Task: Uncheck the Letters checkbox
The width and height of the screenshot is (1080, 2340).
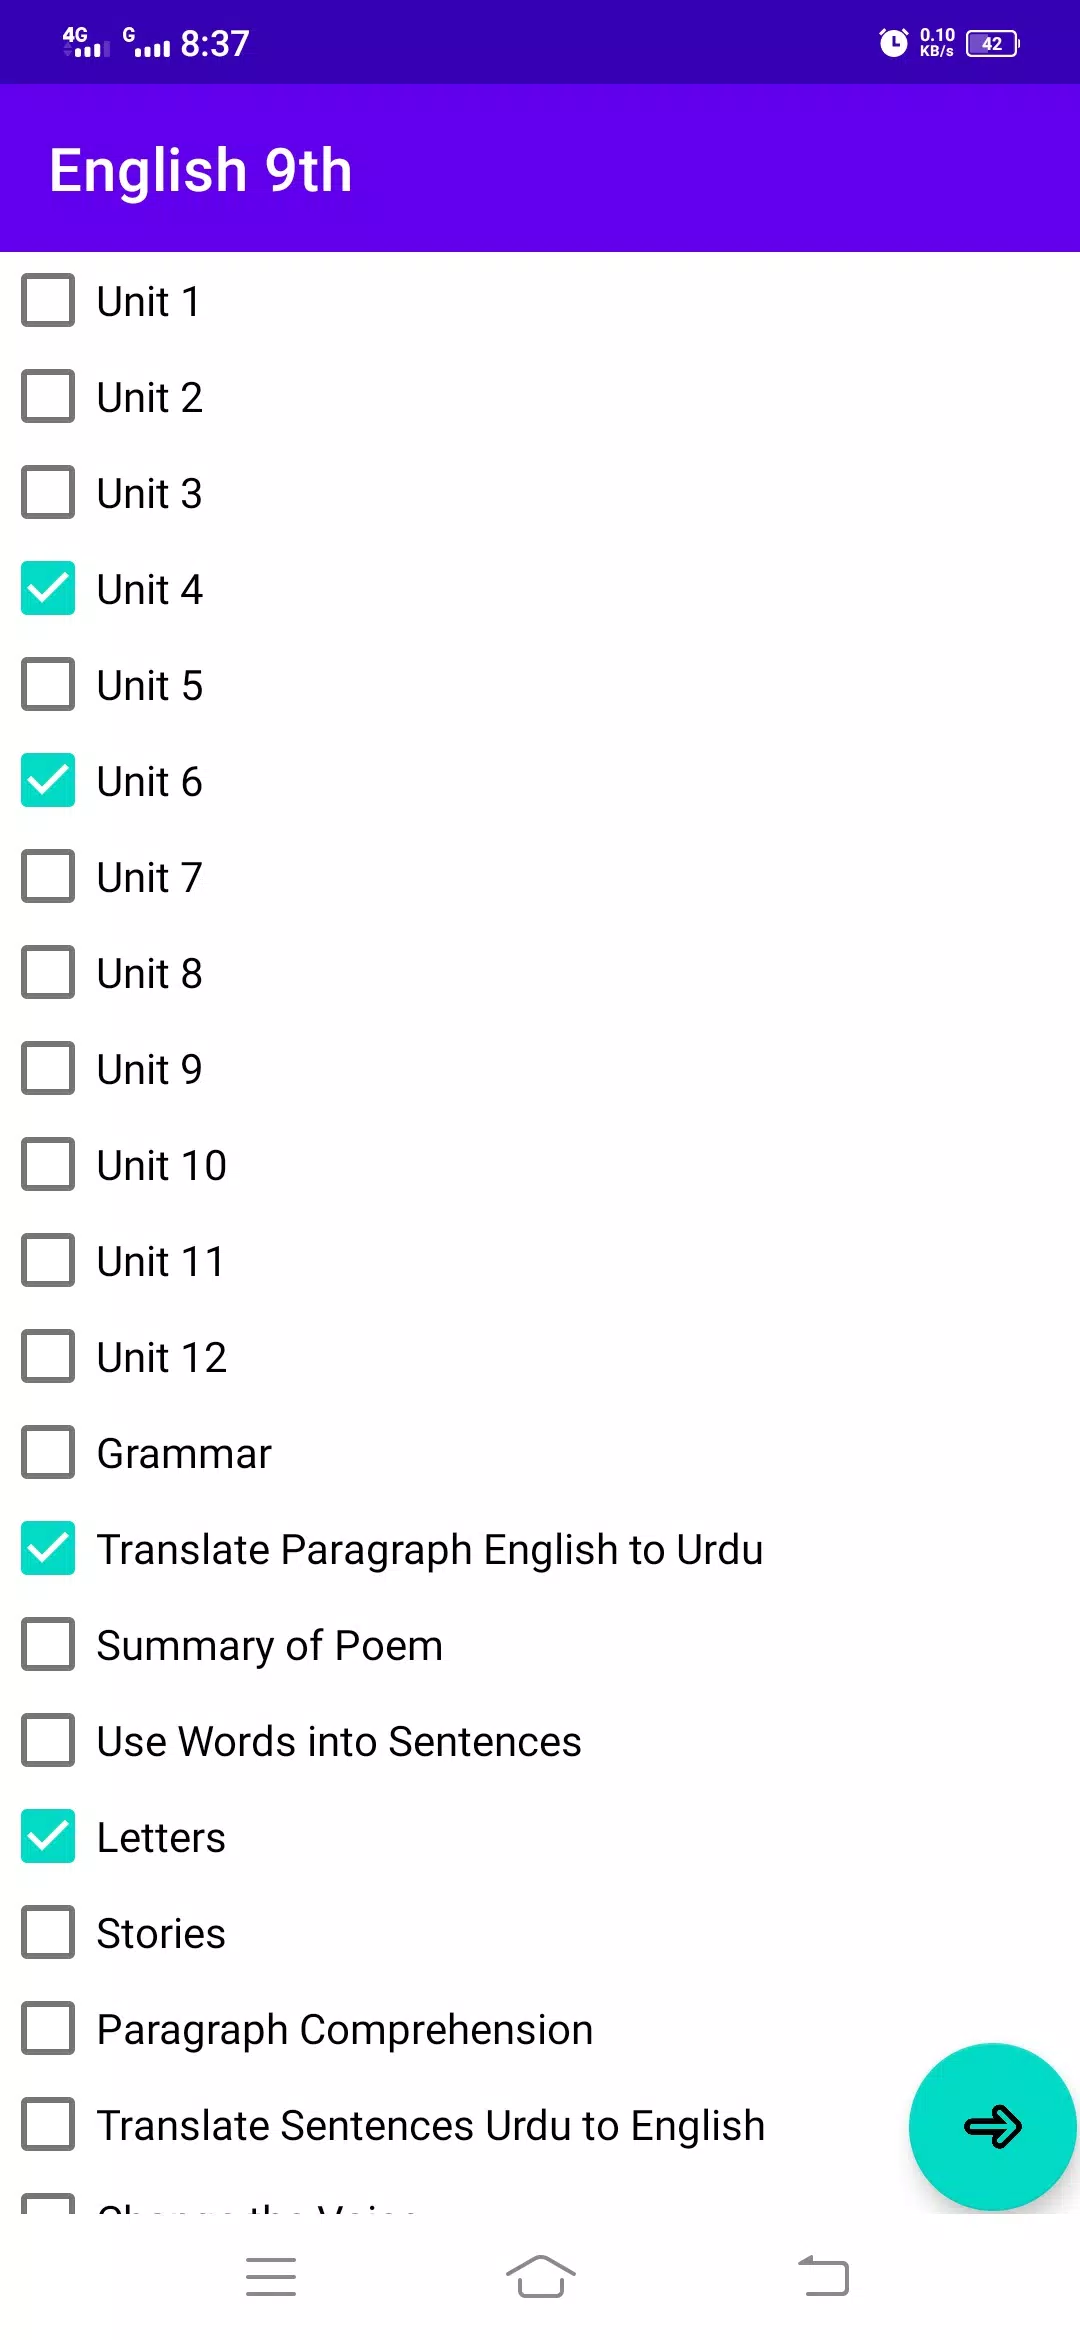Action: pyautogui.click(x=48, y=1836)
